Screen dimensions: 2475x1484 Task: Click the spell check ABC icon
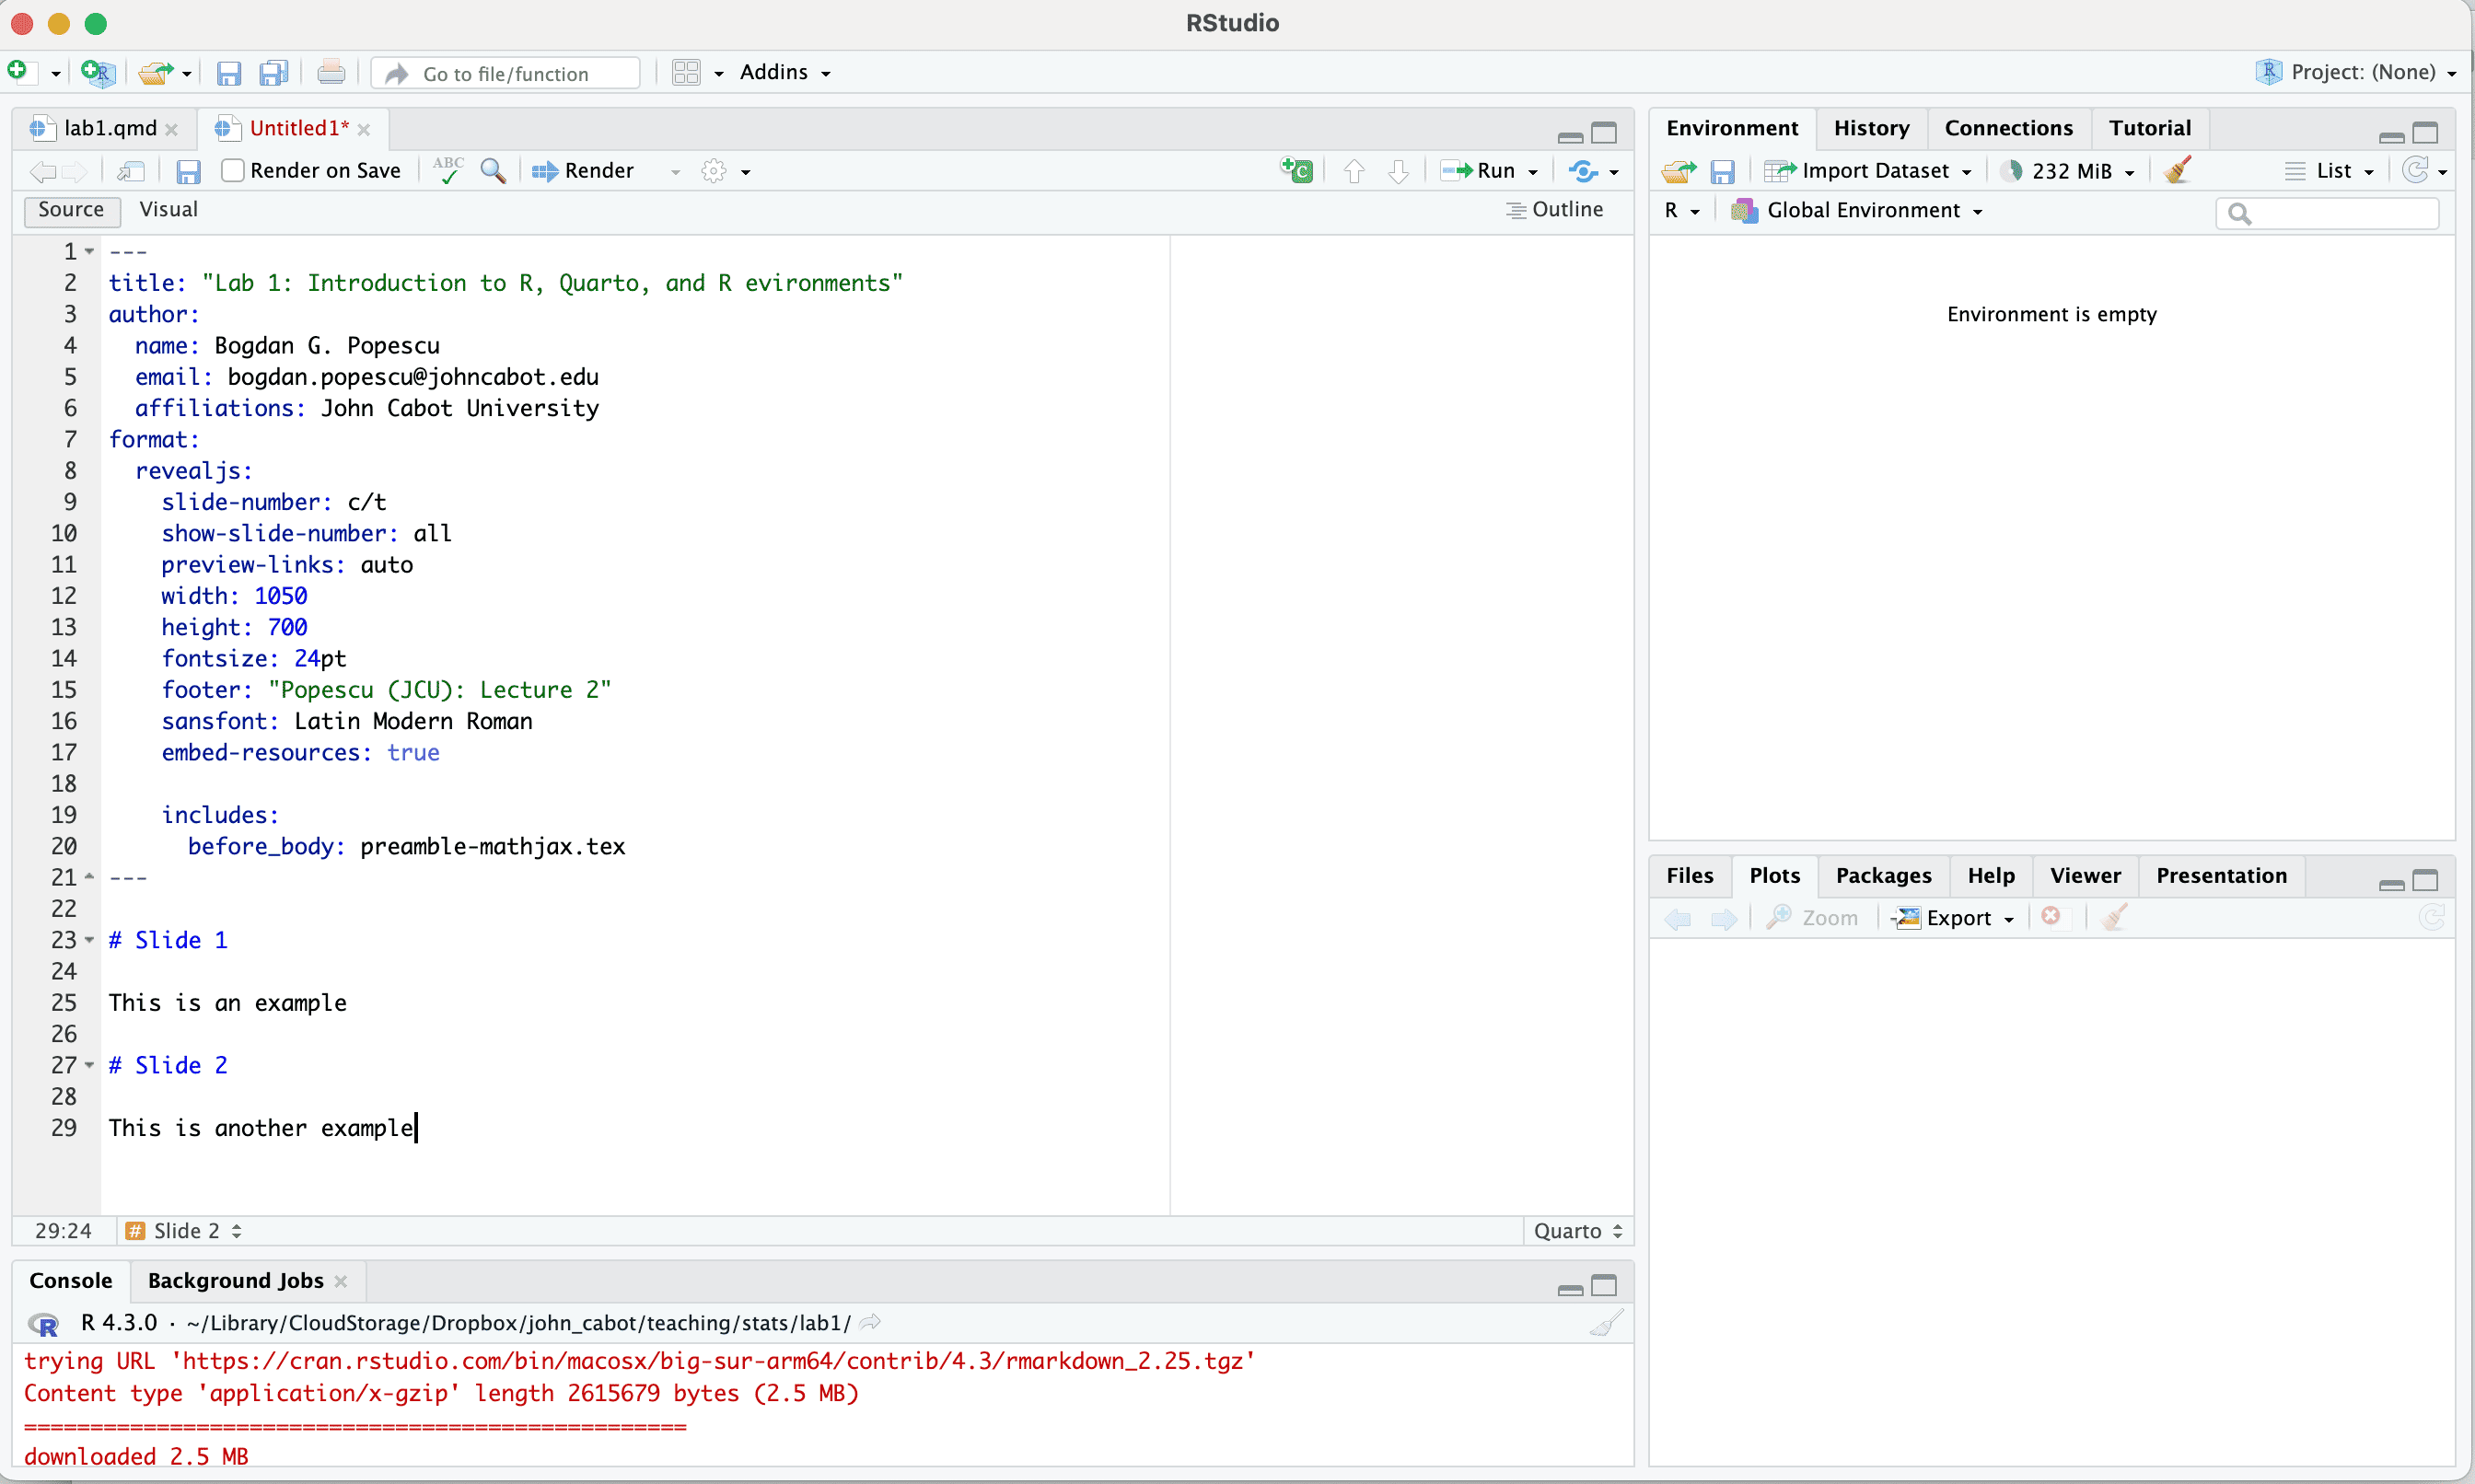(x=448, y=170)
